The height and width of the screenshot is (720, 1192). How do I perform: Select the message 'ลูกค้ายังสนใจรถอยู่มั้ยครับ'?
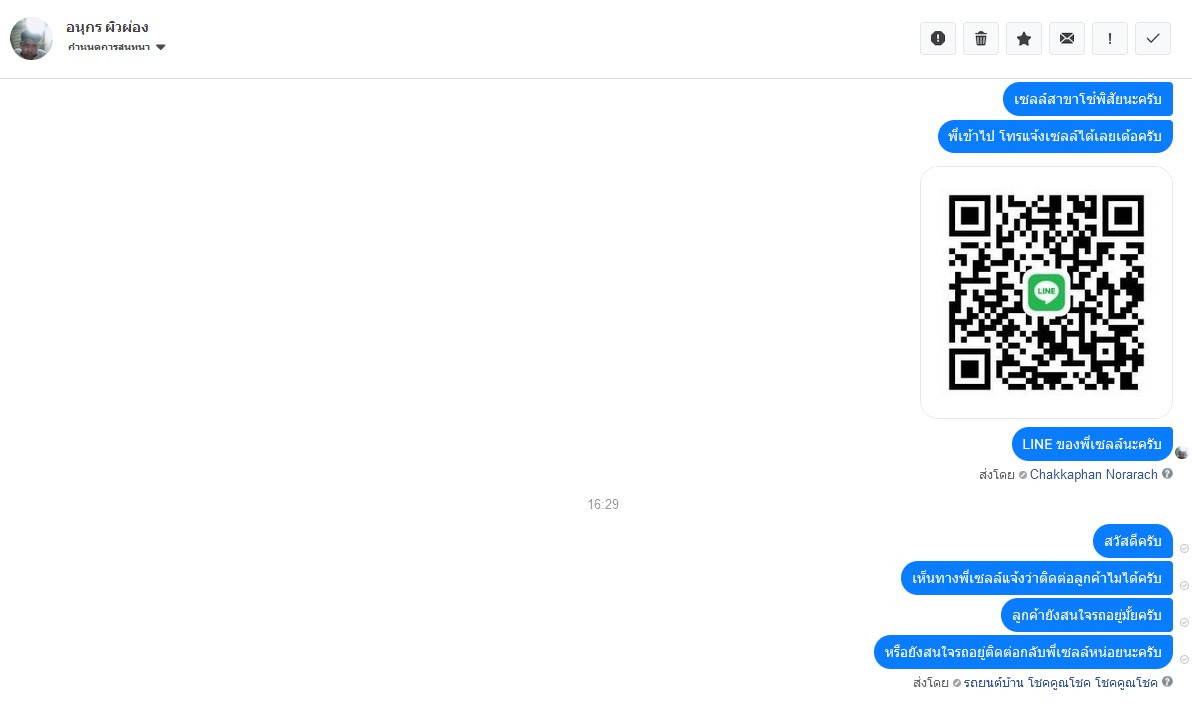[1086, 615]
